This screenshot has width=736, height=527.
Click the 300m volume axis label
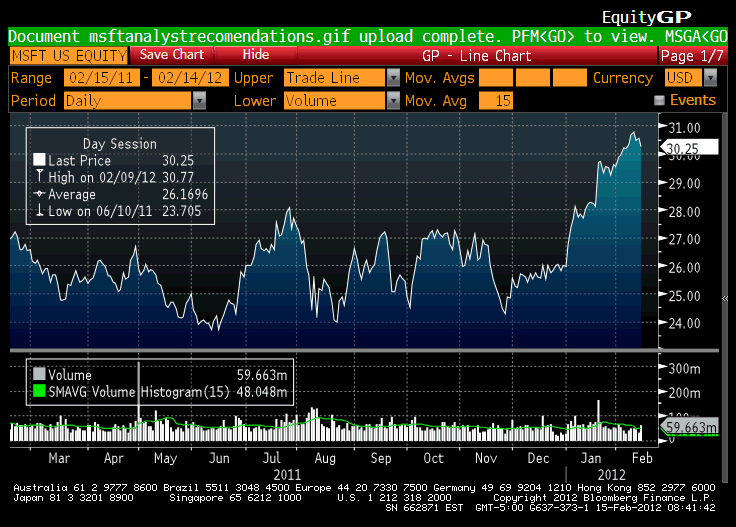(684, 369)
